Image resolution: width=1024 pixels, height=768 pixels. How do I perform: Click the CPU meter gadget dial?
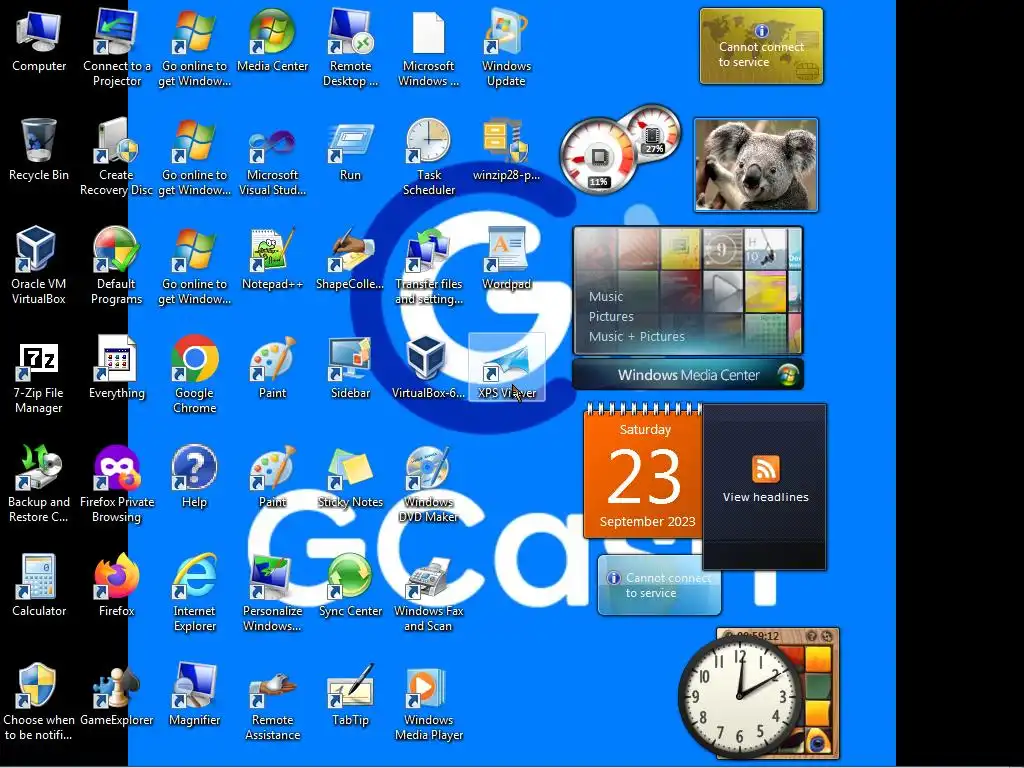tap(598, 157)
